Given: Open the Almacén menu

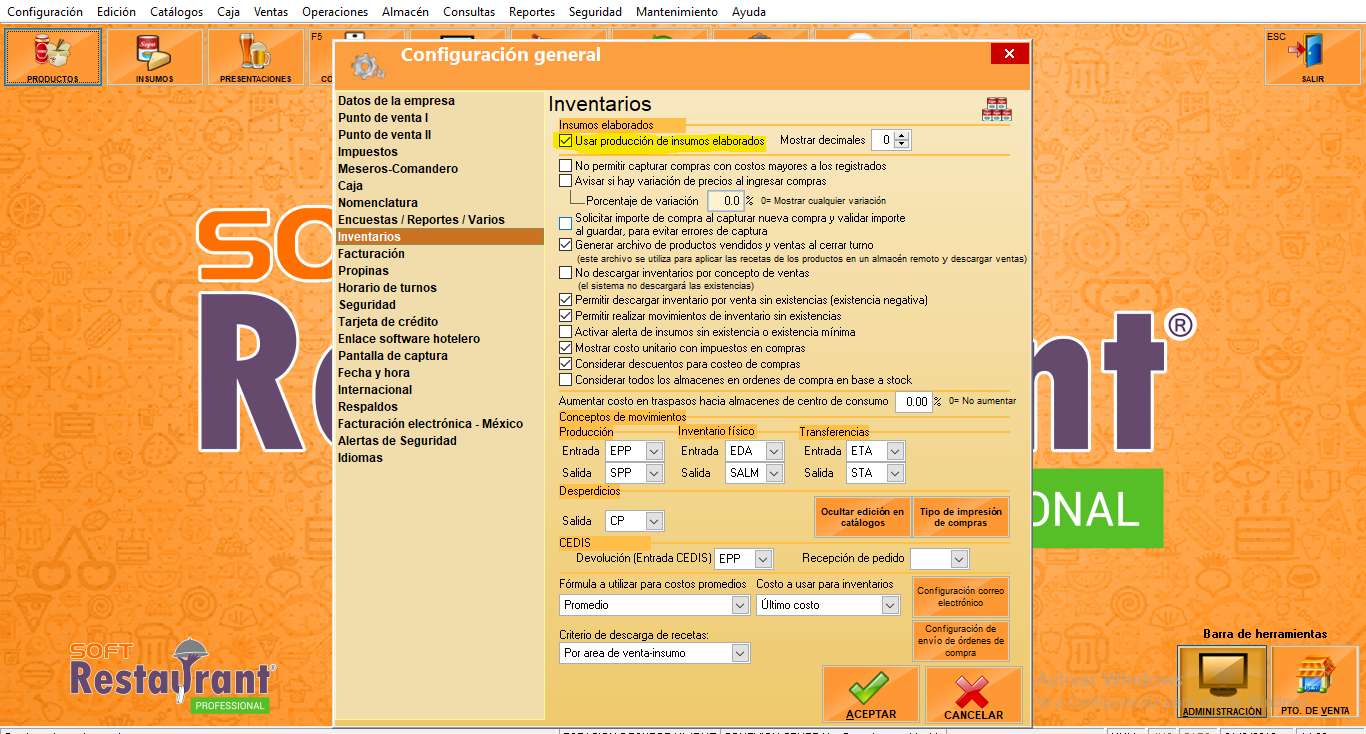Looking at the screenshot, I should click(x=405, y=12).
